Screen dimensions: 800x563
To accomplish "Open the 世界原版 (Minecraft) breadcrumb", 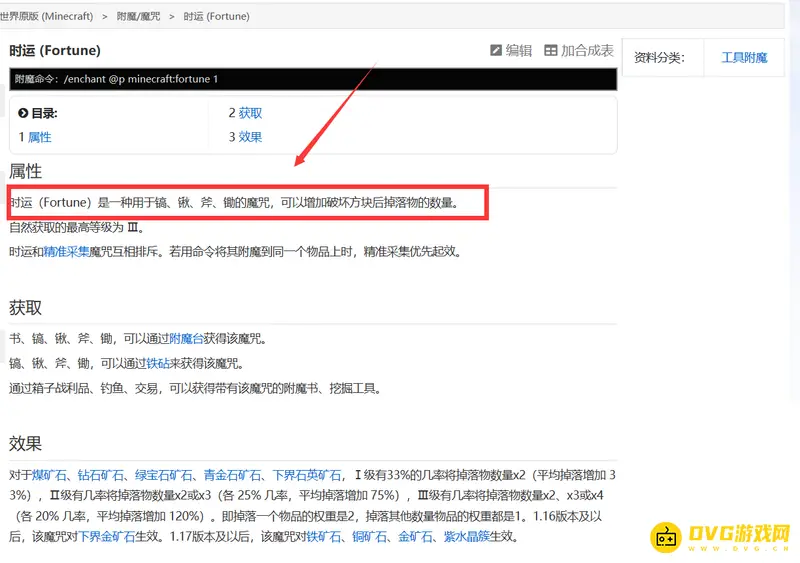I will 50,17.
